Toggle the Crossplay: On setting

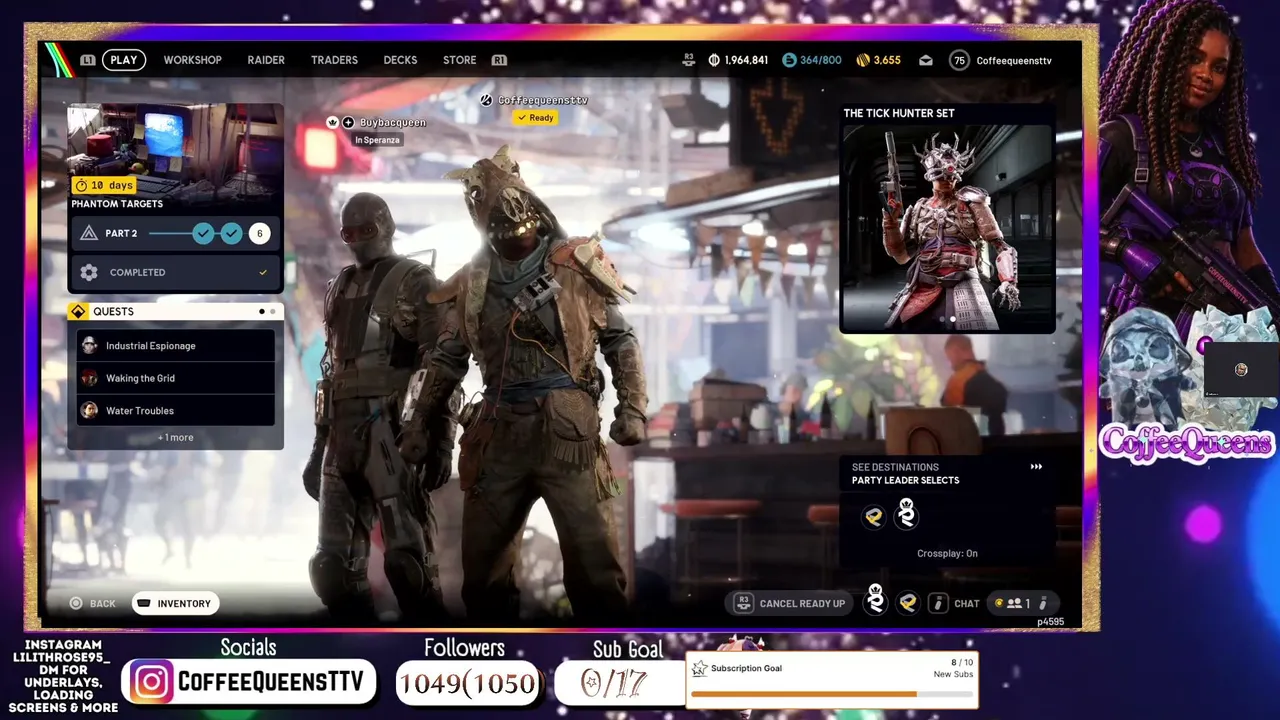pos(947,553)
